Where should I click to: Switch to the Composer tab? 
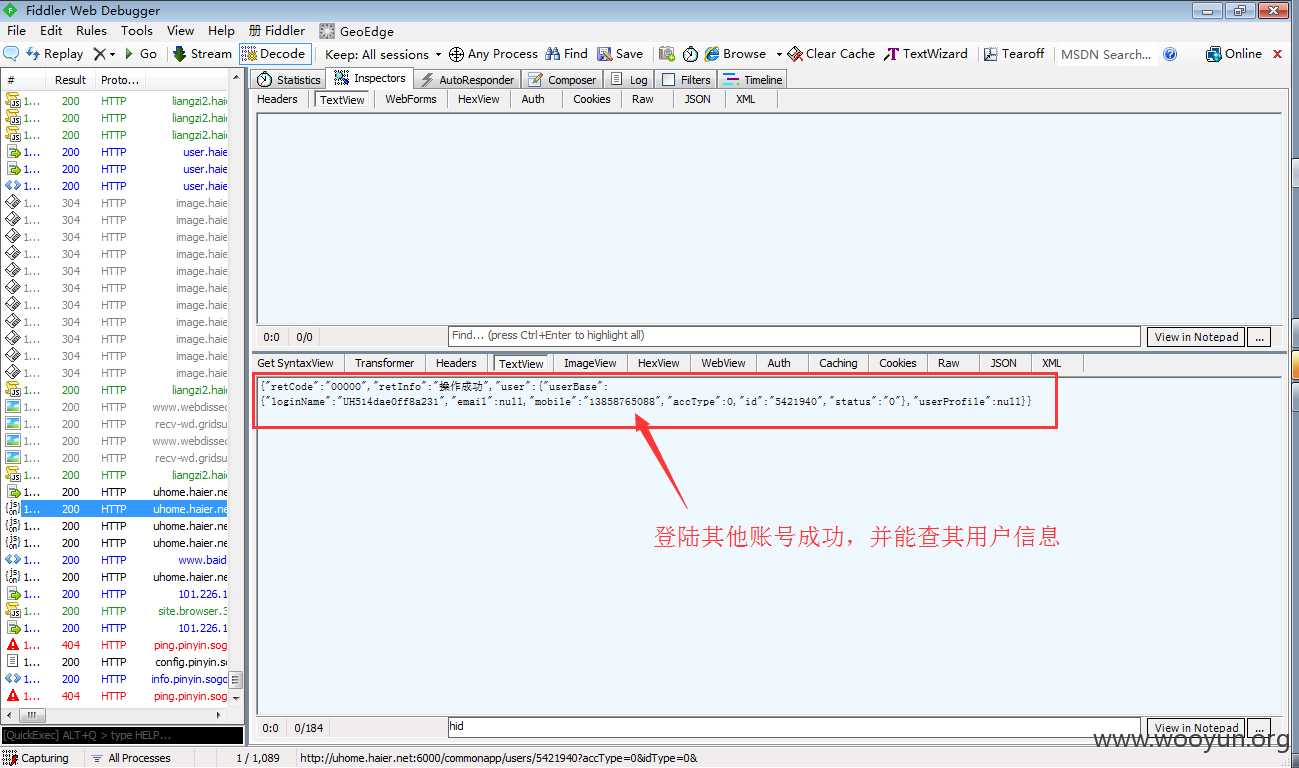point(563,80)
